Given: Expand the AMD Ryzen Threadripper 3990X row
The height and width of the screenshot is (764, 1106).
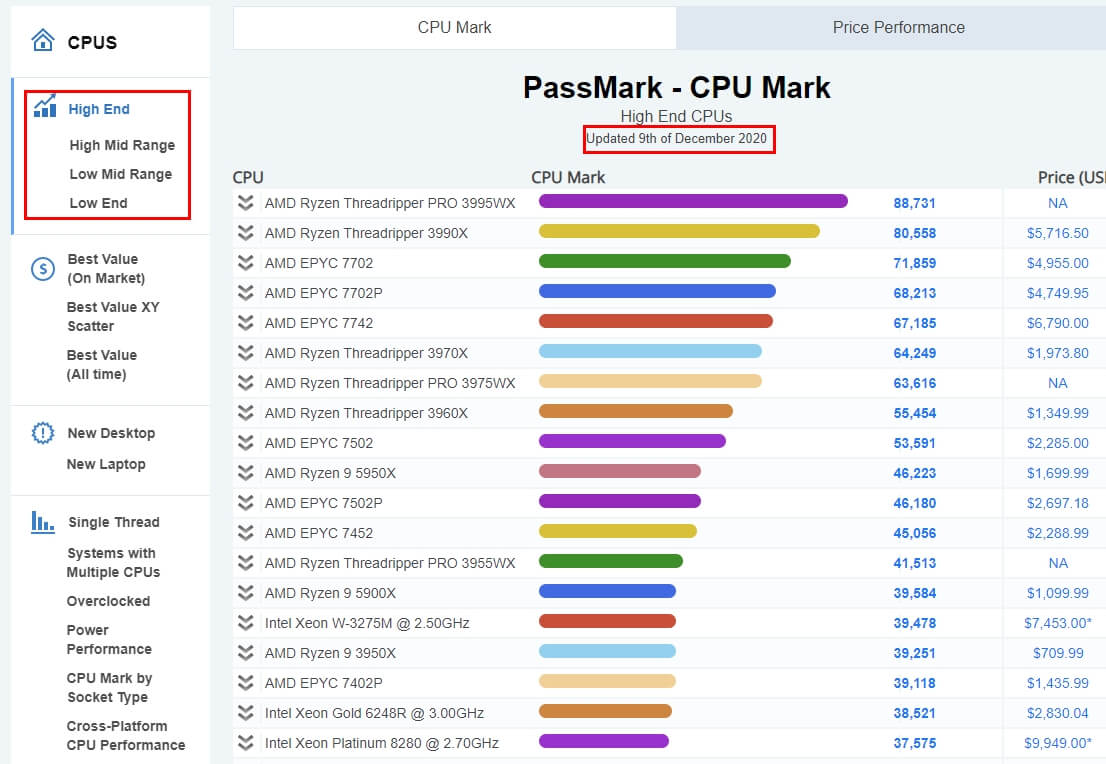Looking at the screenshot, I should 245,233.
